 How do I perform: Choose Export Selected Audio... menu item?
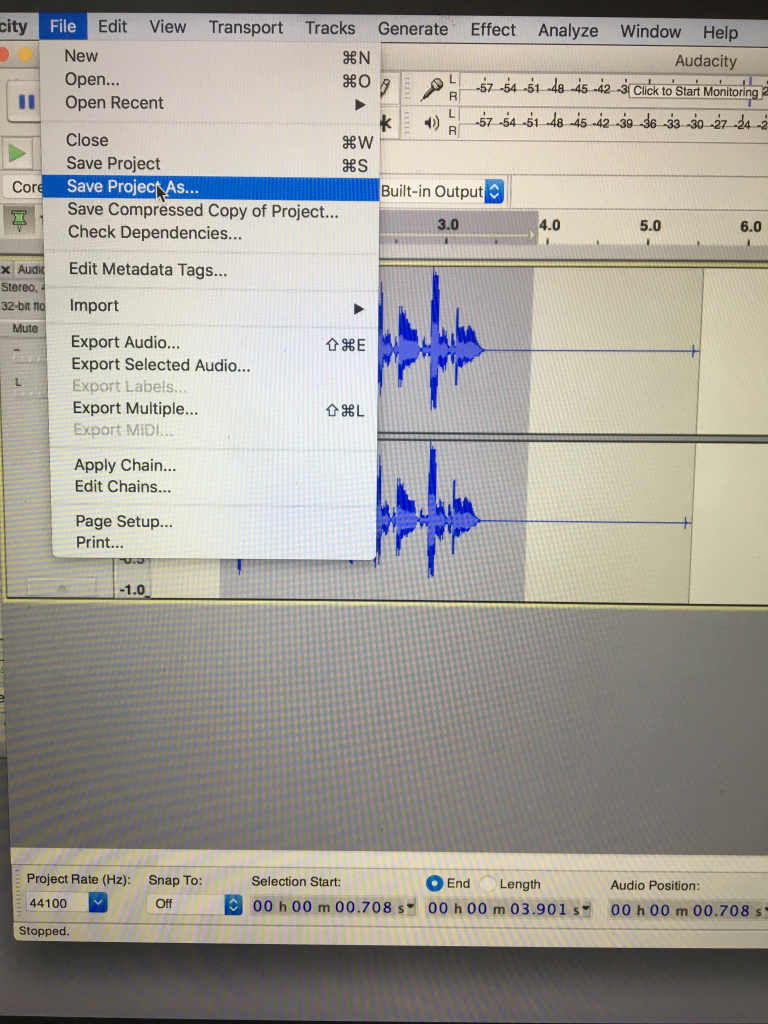click(214, 365)
